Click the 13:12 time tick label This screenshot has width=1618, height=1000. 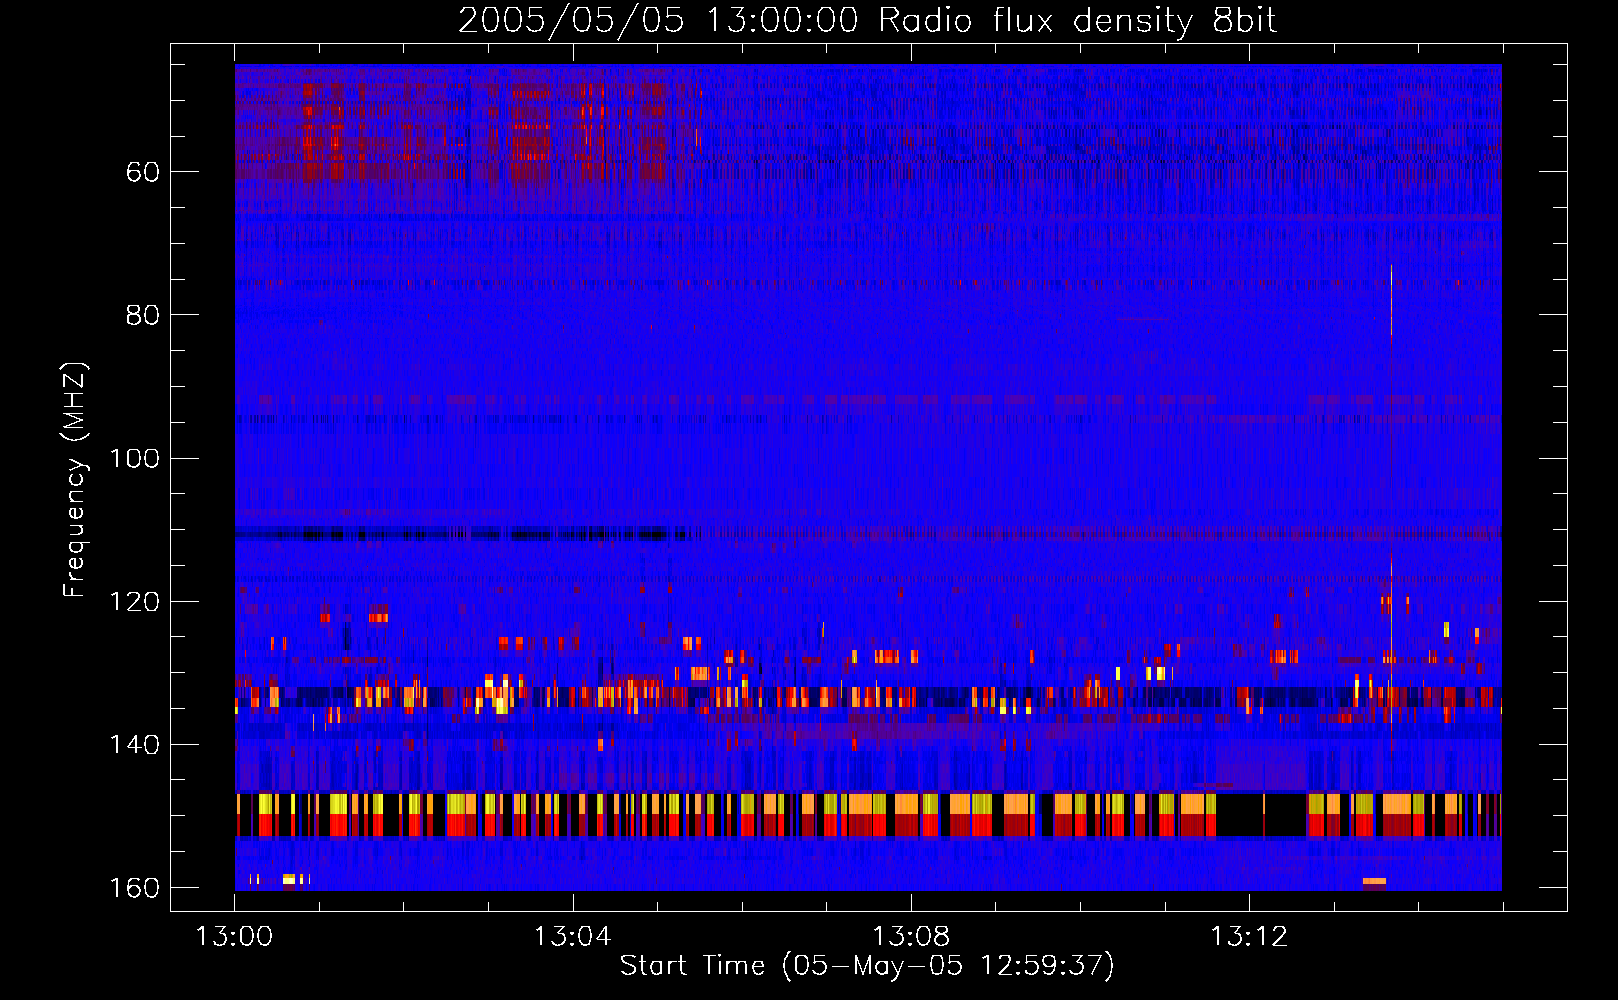coord(1249,937)
